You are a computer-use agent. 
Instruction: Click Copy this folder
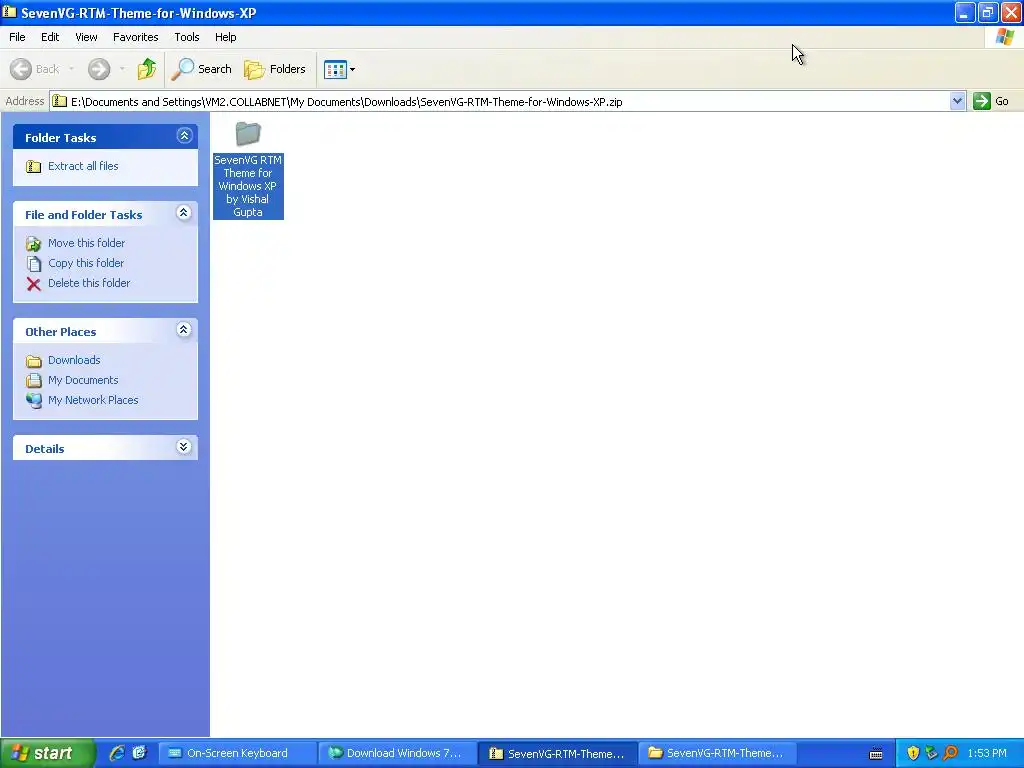coord(86,263)
